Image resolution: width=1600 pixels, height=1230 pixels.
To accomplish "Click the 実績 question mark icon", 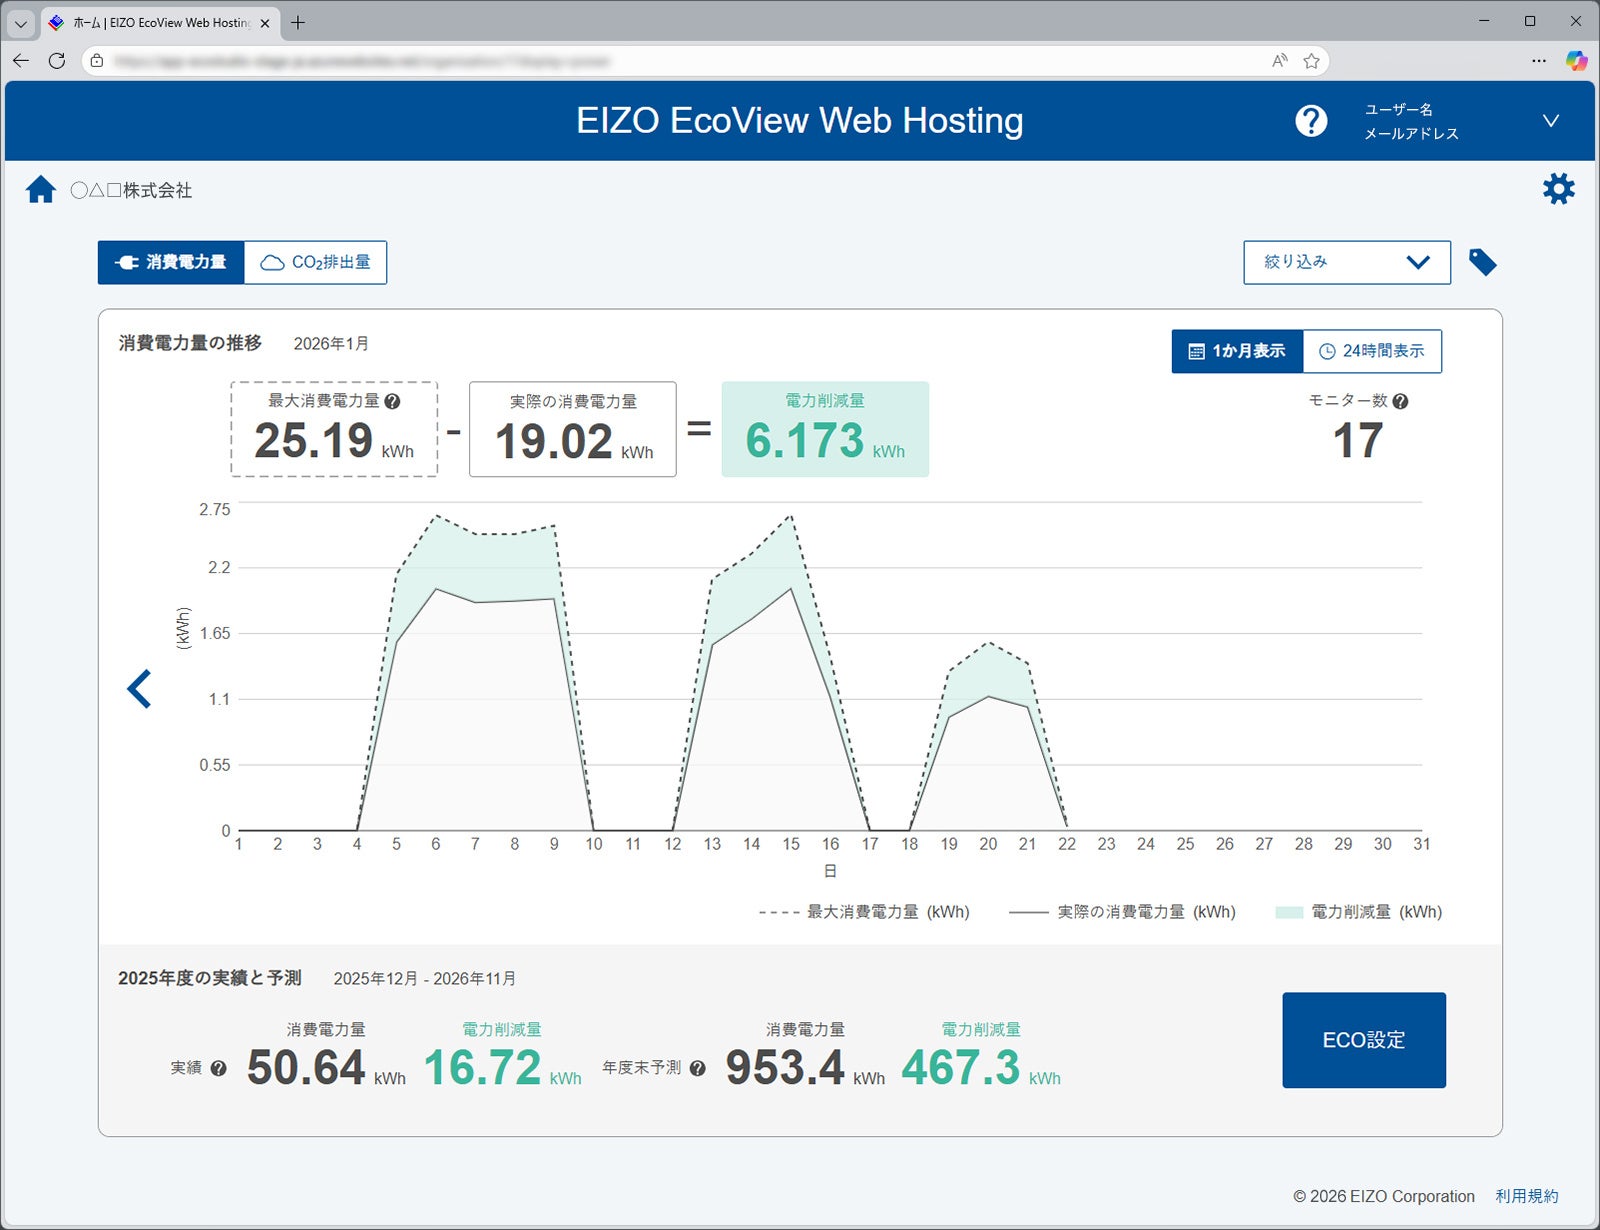I will 219,1069.
